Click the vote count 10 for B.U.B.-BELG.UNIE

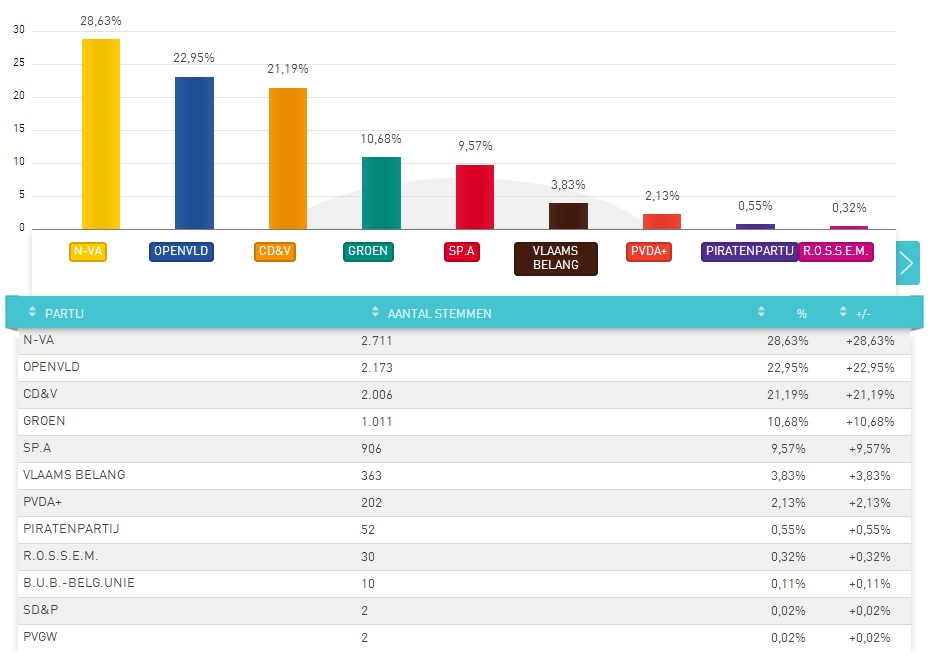click(x=368, y=584)
